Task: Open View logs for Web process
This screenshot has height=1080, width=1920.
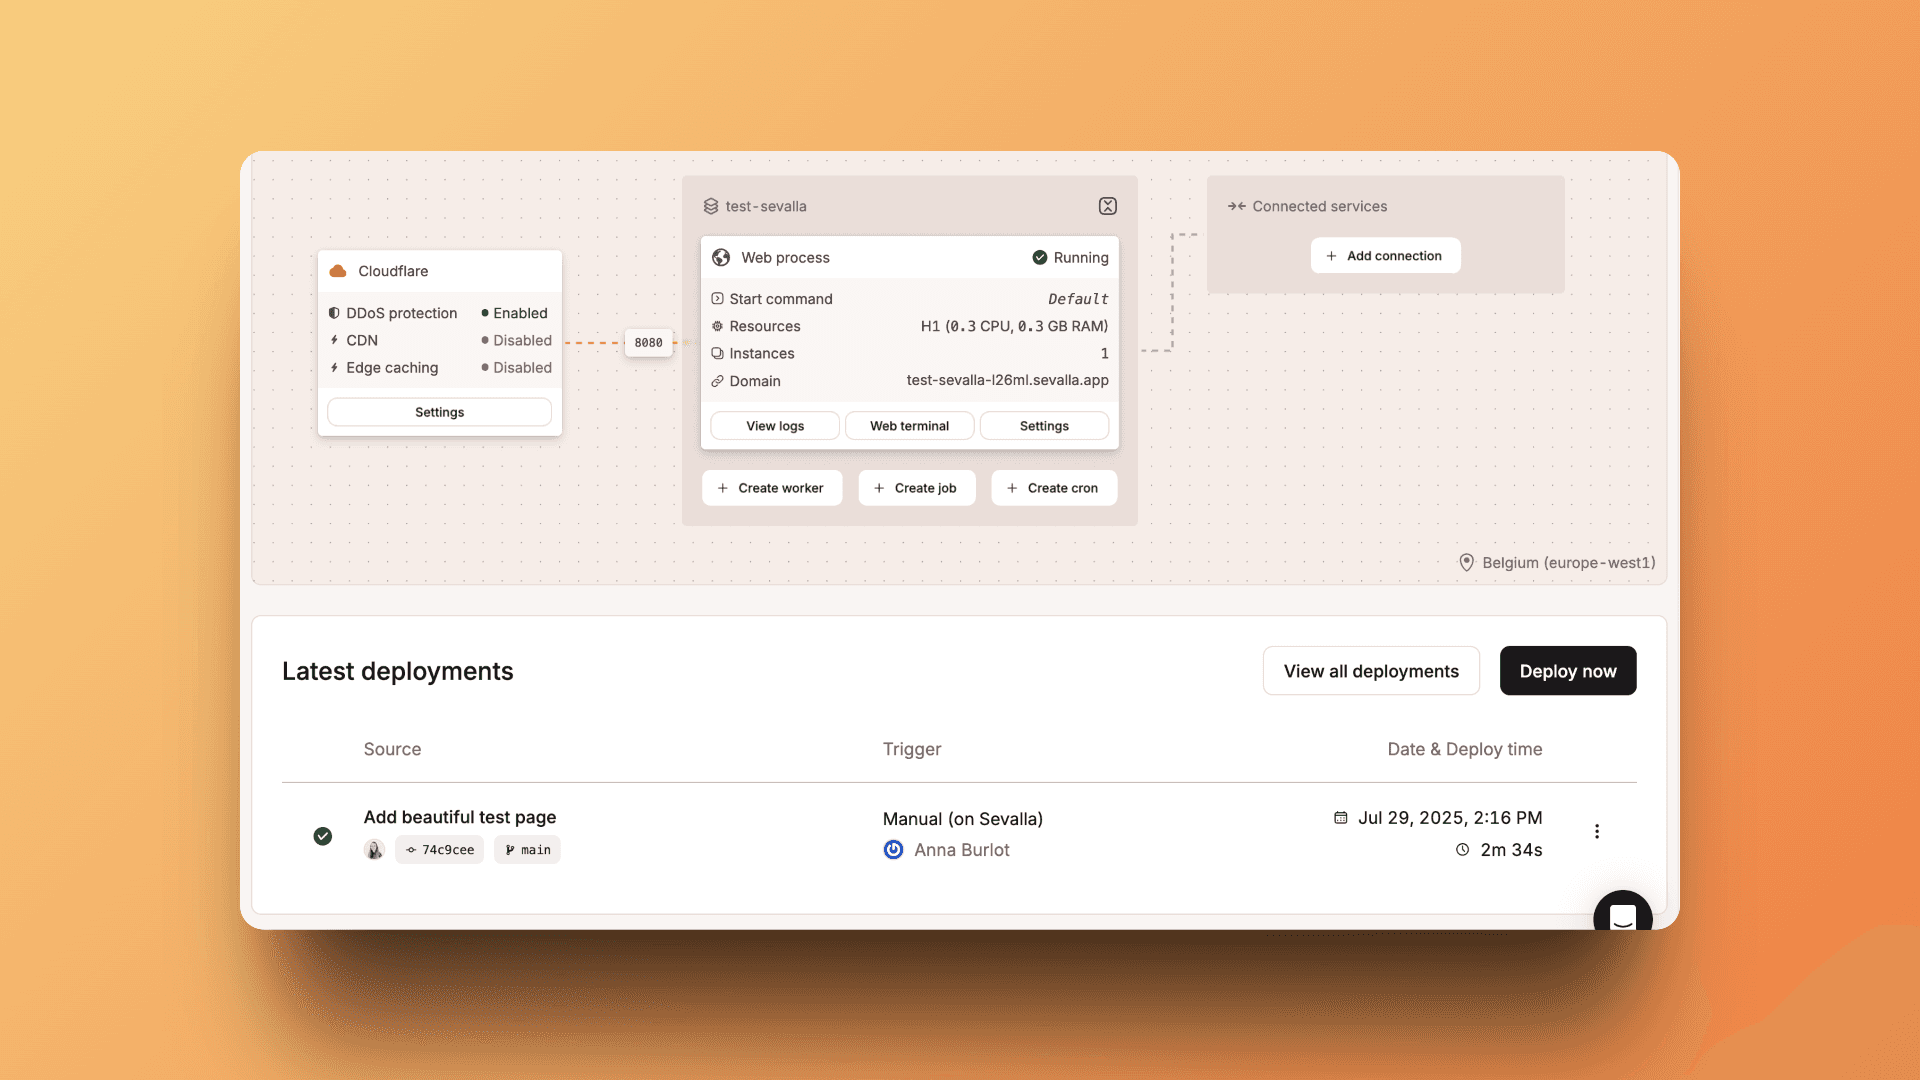Action: coord(775,426)
